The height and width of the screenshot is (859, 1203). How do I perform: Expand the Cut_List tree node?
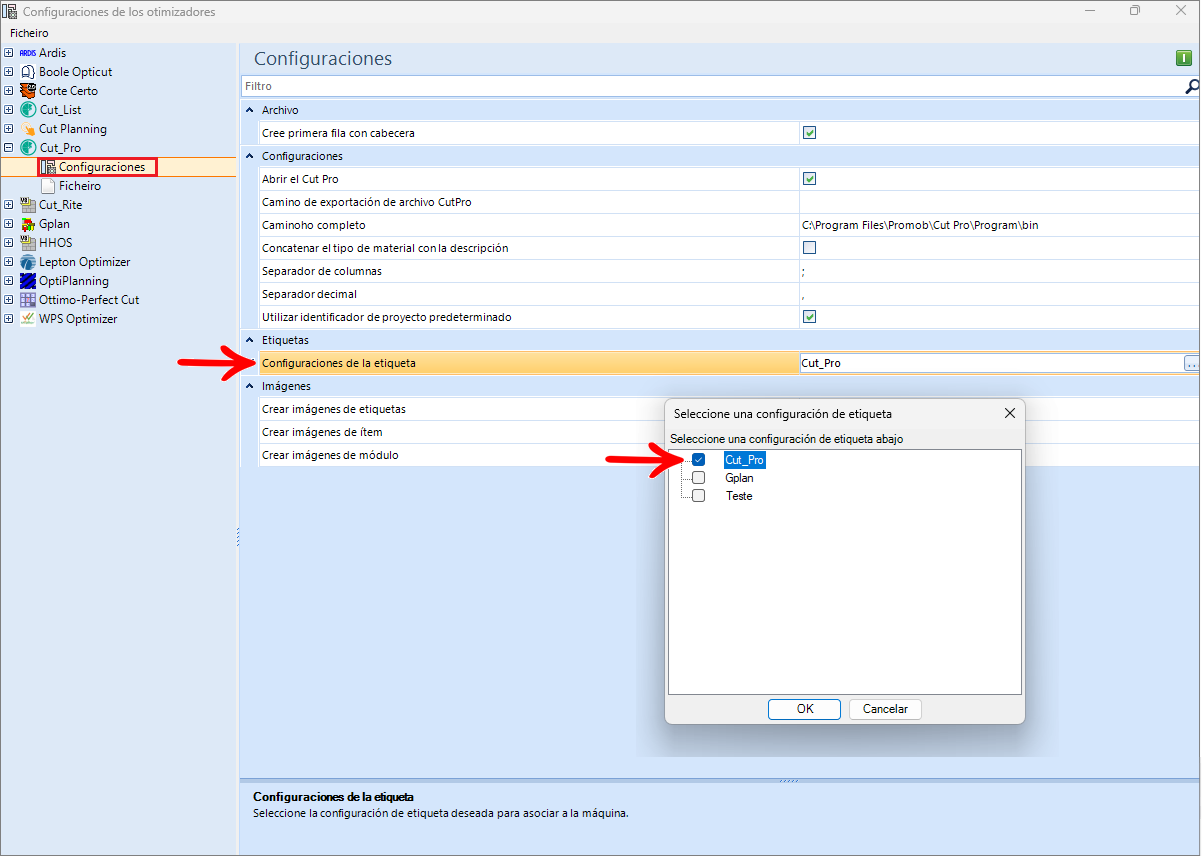[9, 110]
